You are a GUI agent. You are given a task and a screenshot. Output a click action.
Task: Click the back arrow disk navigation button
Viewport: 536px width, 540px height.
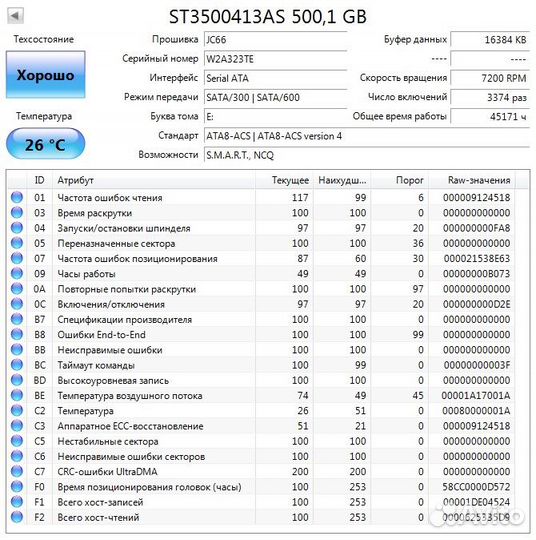[x=16, y=16]
